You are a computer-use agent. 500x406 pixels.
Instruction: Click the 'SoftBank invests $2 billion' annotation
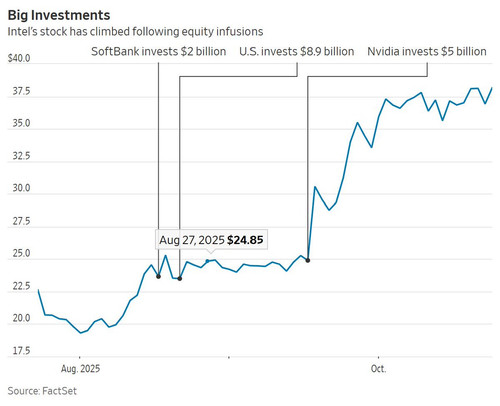(159, 51)
